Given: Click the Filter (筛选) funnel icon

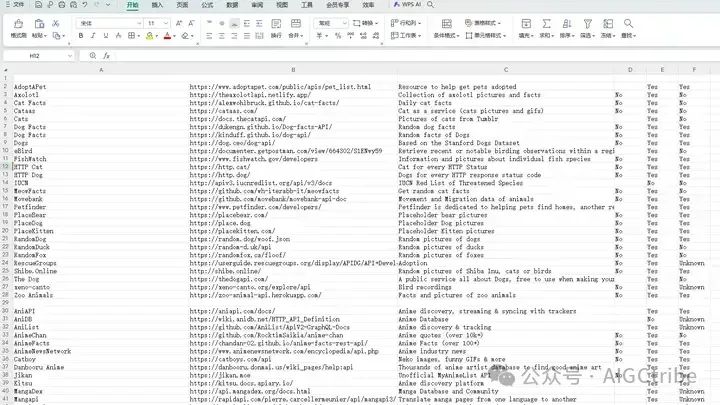Looking at the screenshot, I should pyautogui.click(x=587, y=24).
